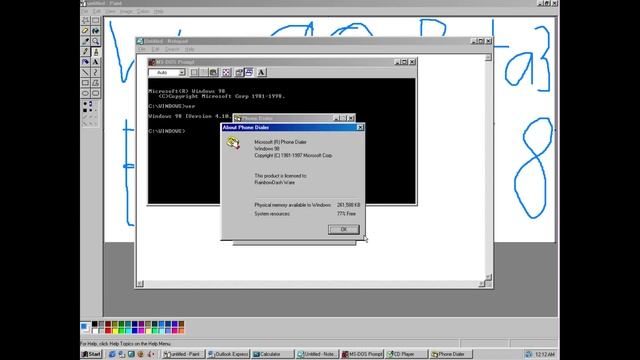640x360 pixels.
Task: Select the Polygon tool in Paint
Action: pos(96,82)
